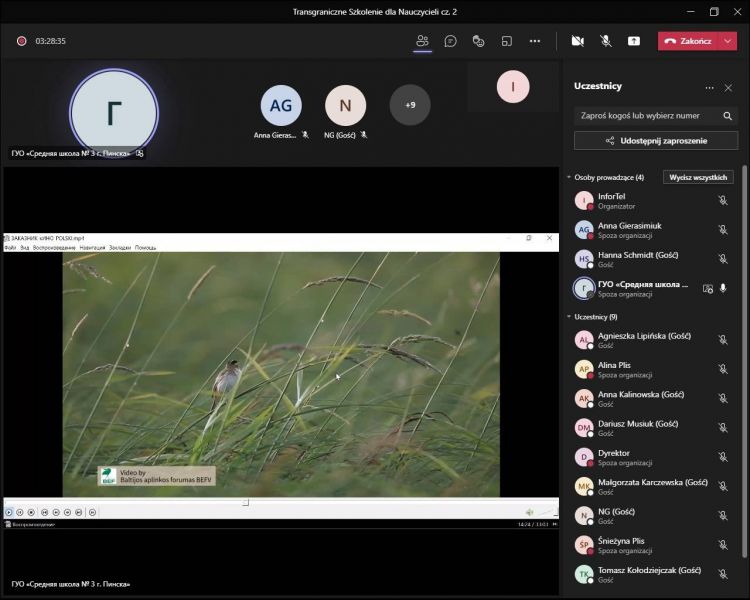Toggle the camera on
This screenshot has height=600, width=750.
point(577,41)
